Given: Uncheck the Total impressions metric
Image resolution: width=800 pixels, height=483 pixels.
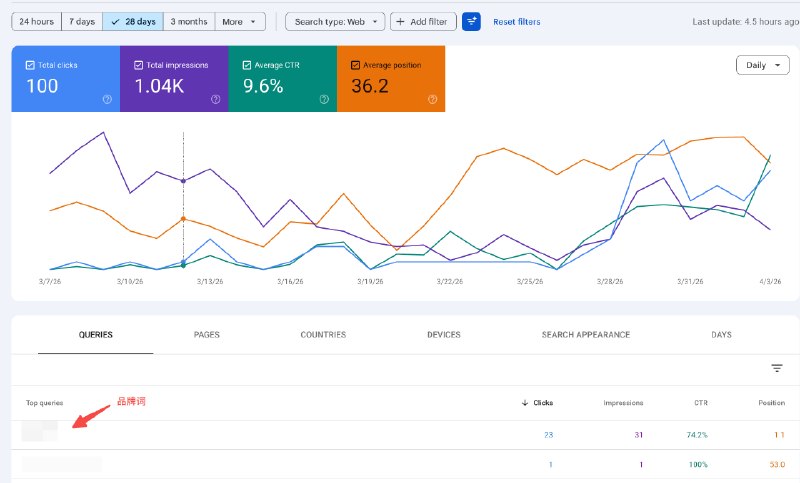Looking at the screenshot, I should 138,65.
